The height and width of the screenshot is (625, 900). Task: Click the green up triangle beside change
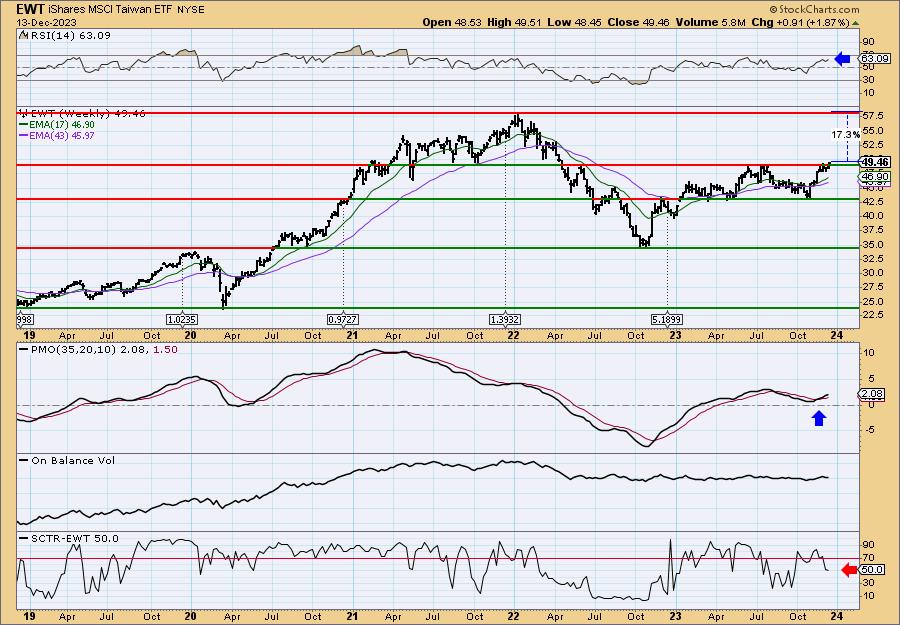pos(856,22)
